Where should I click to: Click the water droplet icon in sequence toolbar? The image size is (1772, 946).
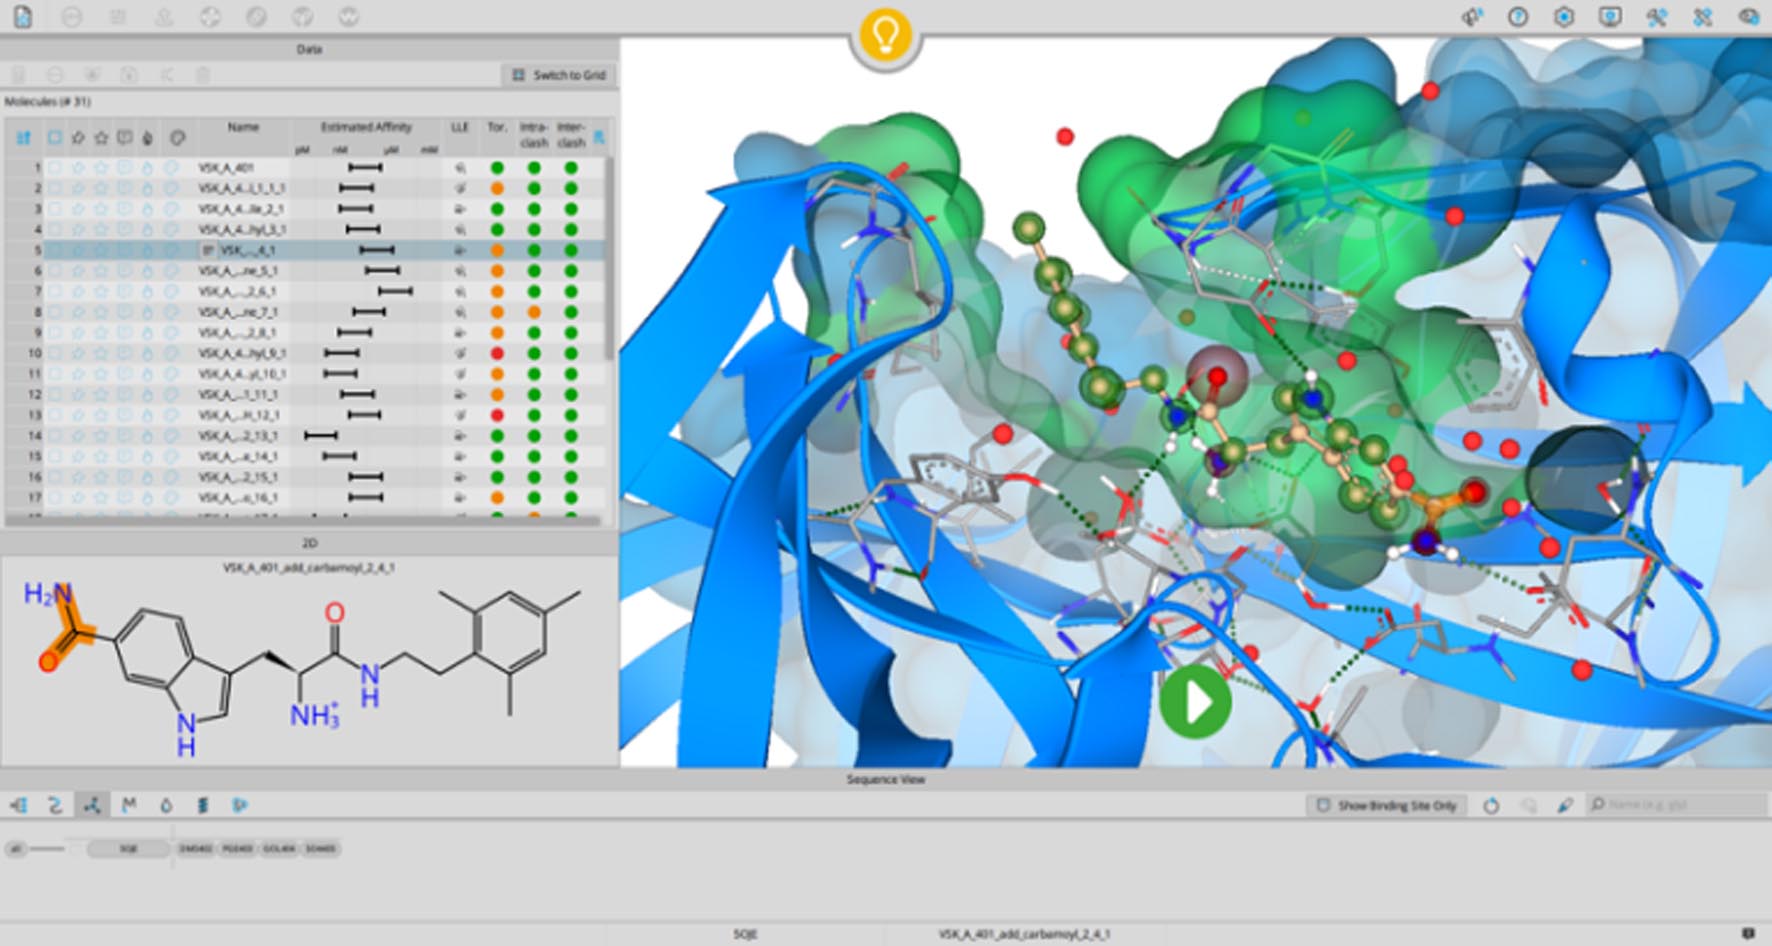click(x=166, y=805)
